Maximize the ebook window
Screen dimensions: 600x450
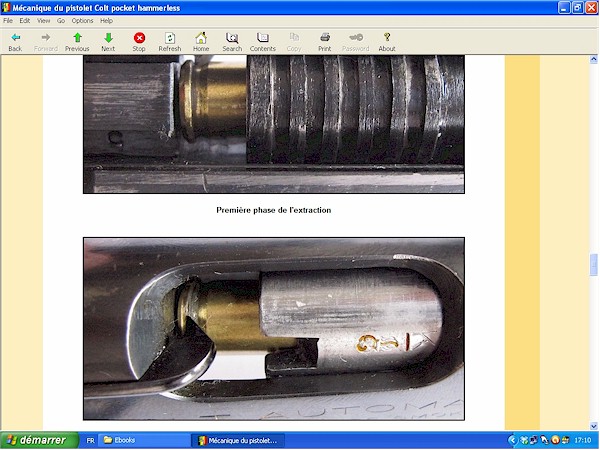578,8
